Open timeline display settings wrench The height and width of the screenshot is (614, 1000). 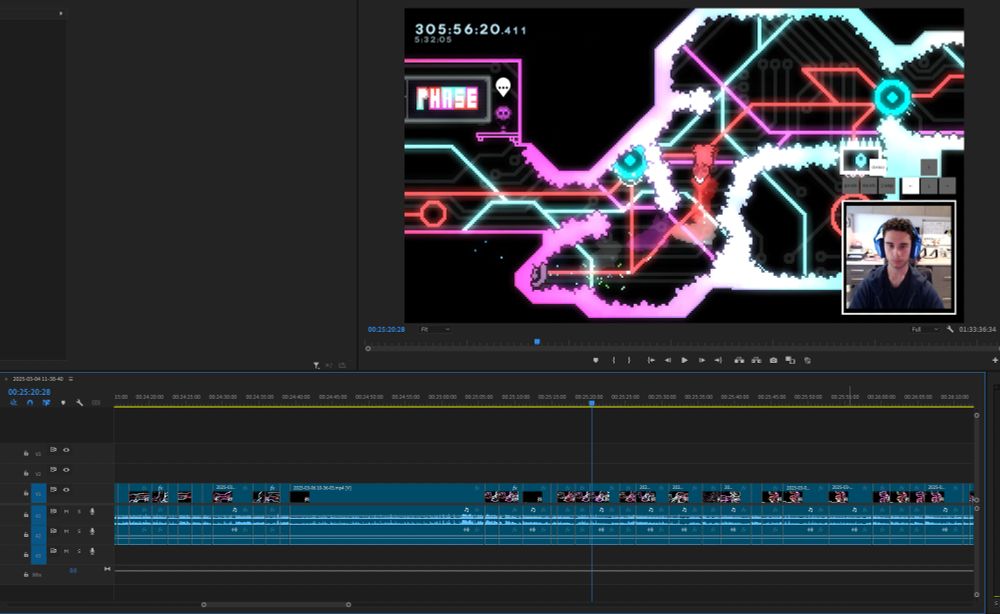tap(80, 403)
